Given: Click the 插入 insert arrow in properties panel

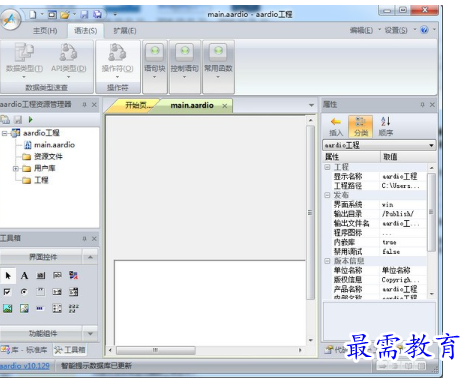Looking at the screenshot, I should click(336, 126).
